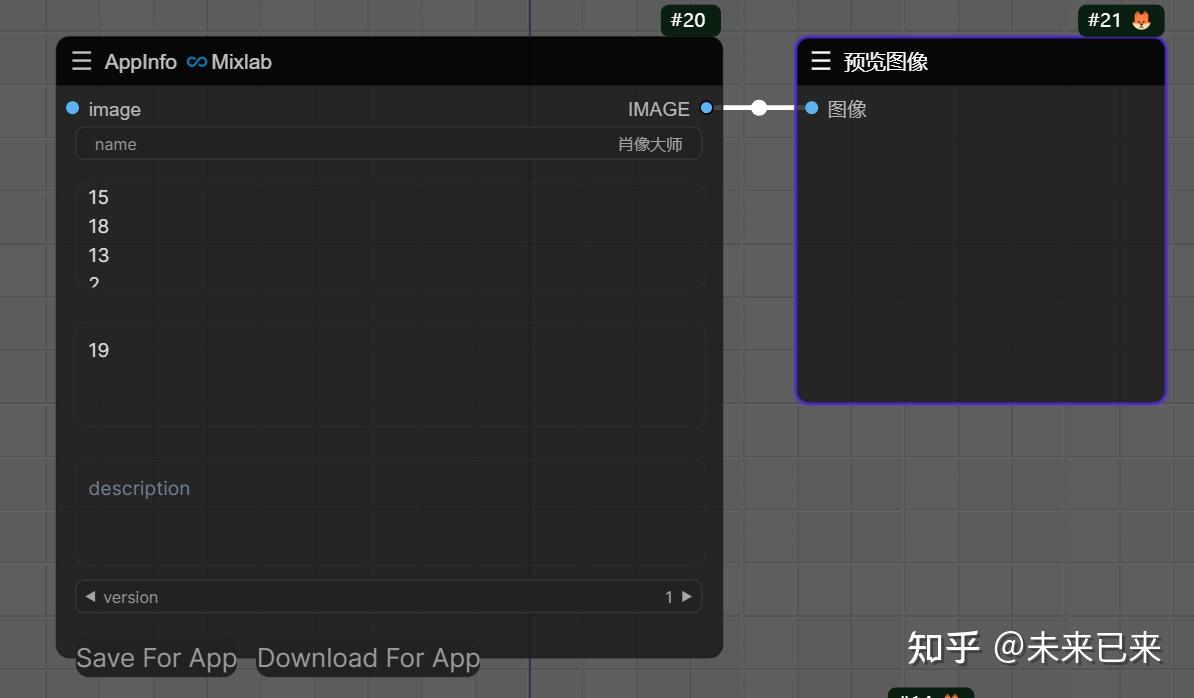Click the name field showing 肖像大师

pyautogui.click(x=389, y=143)
